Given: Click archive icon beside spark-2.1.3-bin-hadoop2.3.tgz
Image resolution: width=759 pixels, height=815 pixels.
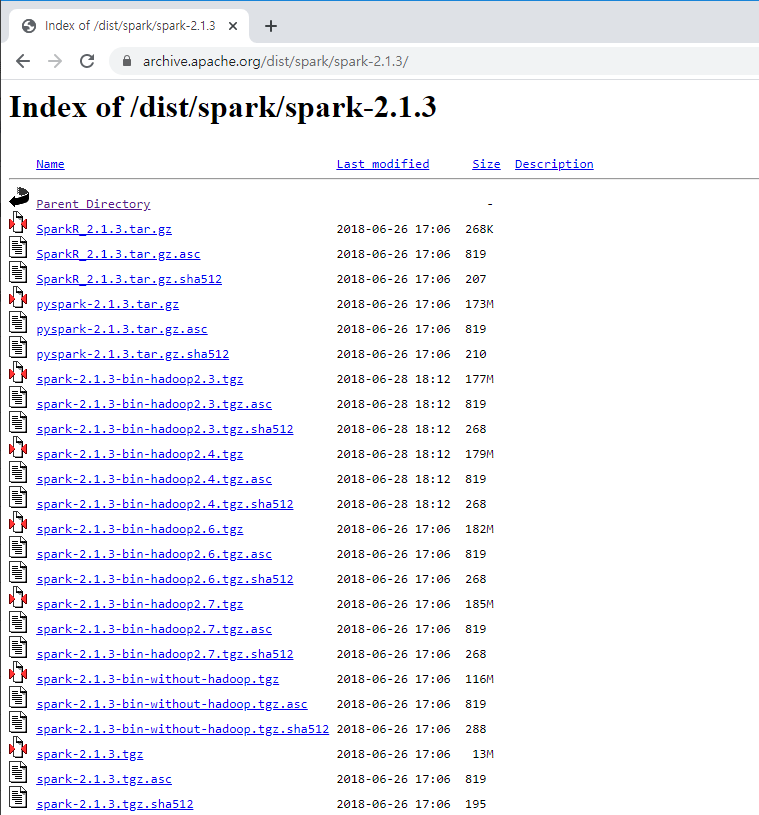Looking at the screenshot, I should tap(18, 372).
